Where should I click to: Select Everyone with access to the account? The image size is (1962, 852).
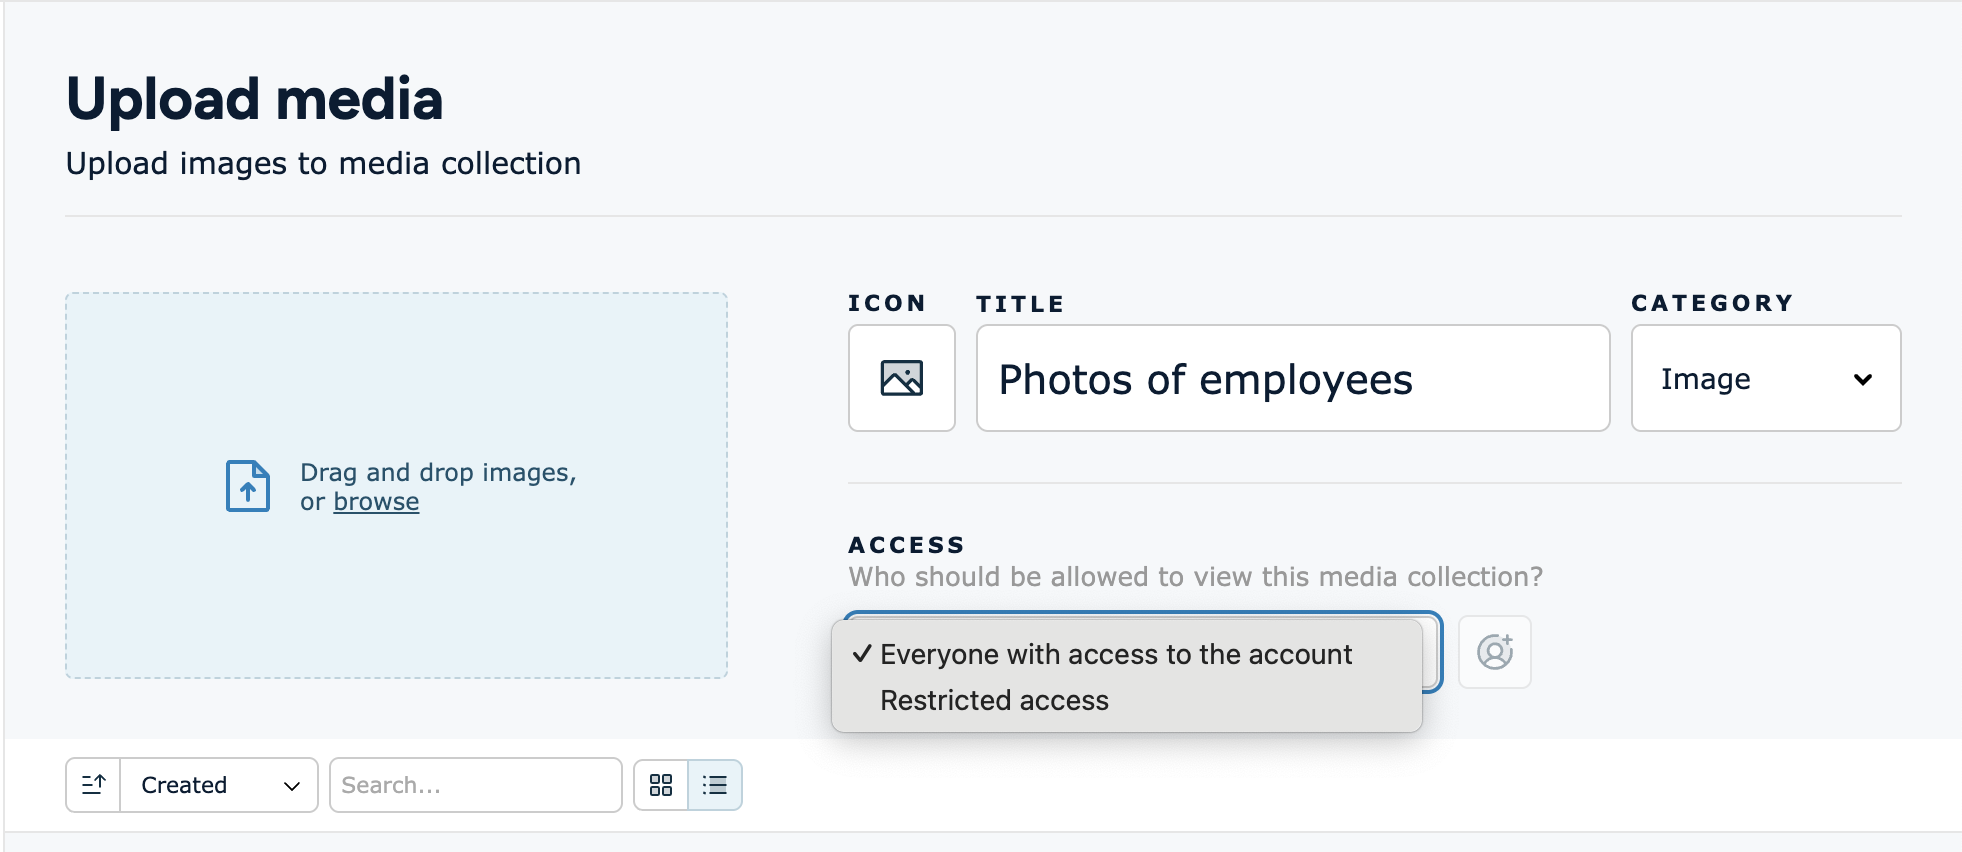[1115, 654]
